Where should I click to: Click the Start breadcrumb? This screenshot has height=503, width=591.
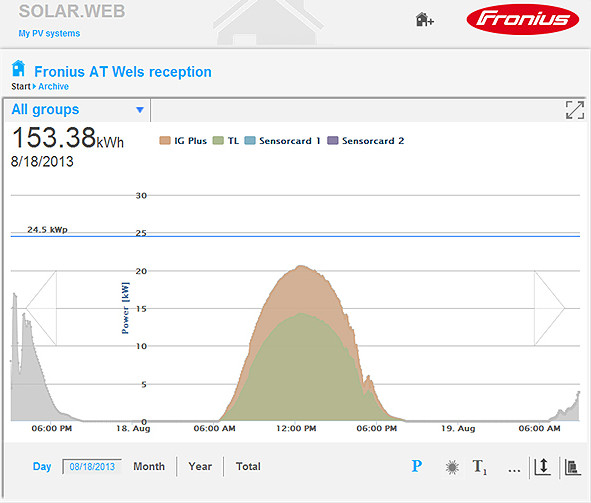[21, 87]
